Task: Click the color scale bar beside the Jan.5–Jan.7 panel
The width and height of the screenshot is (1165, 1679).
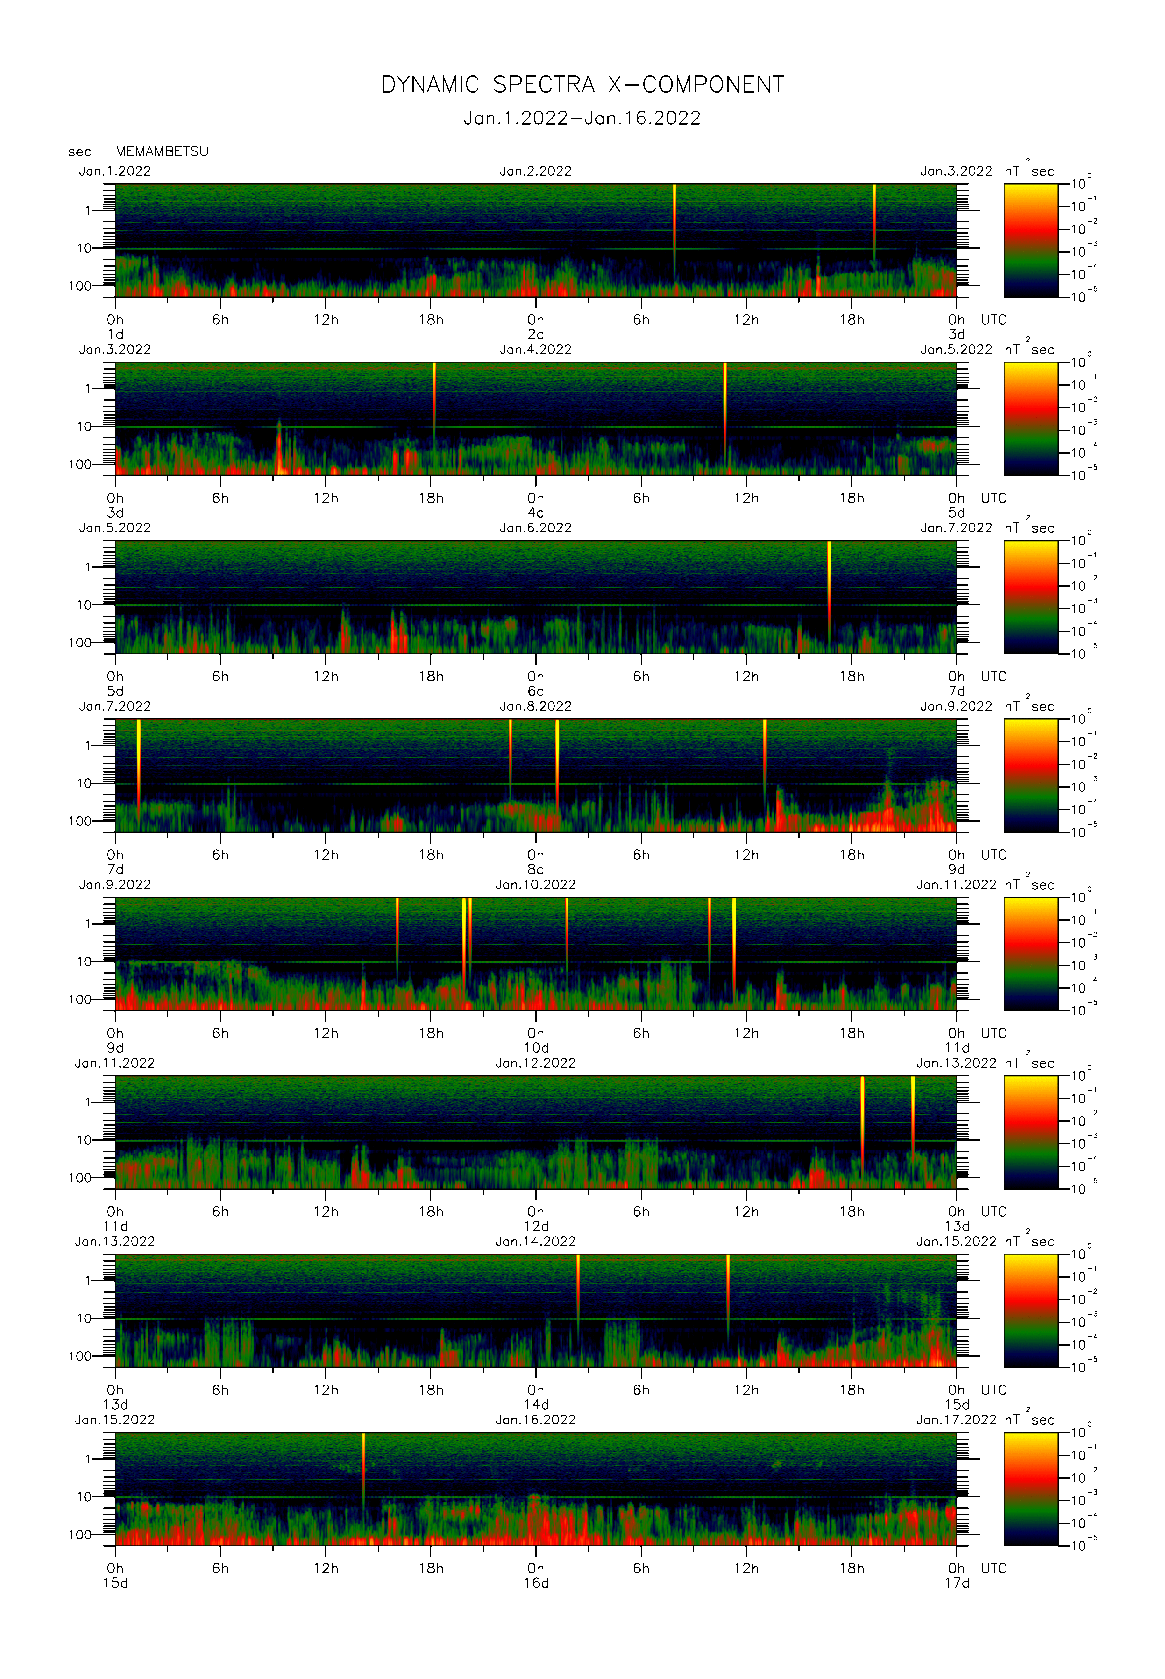Action: (1031, 597)
